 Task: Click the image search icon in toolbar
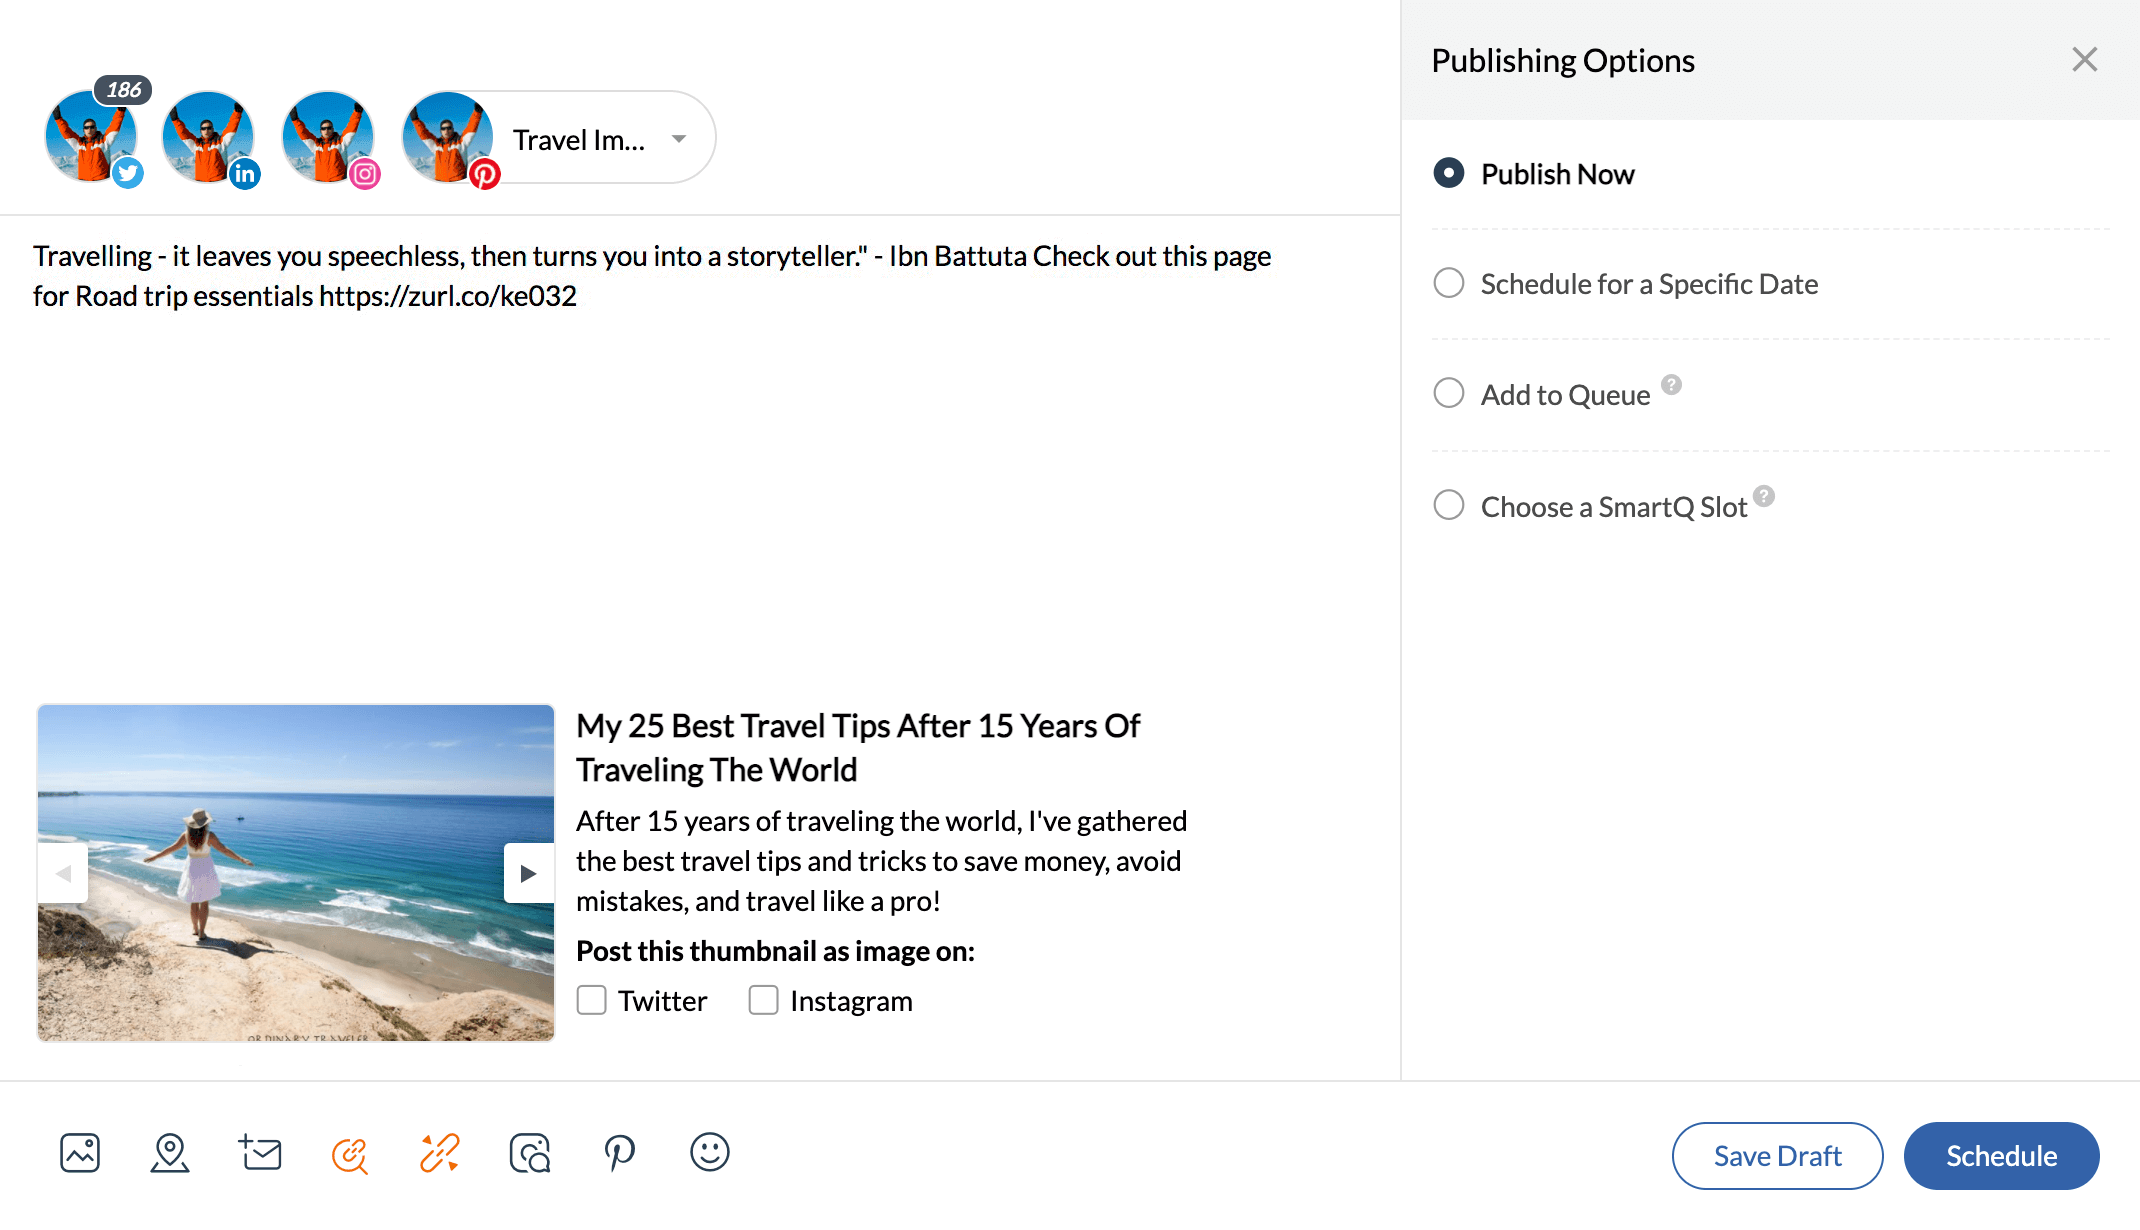530,1153
